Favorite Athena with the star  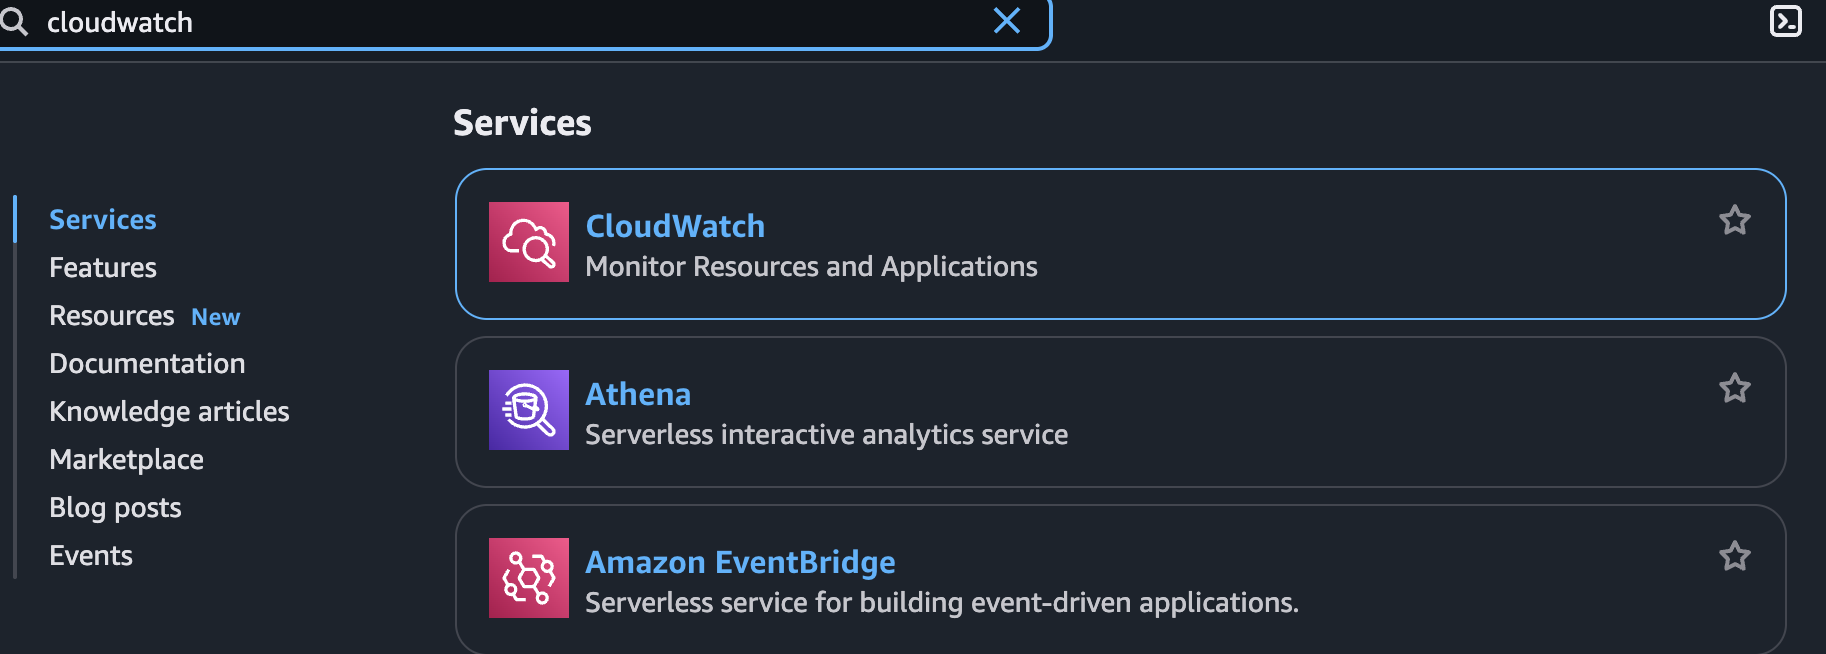[x=1735, y=388]
